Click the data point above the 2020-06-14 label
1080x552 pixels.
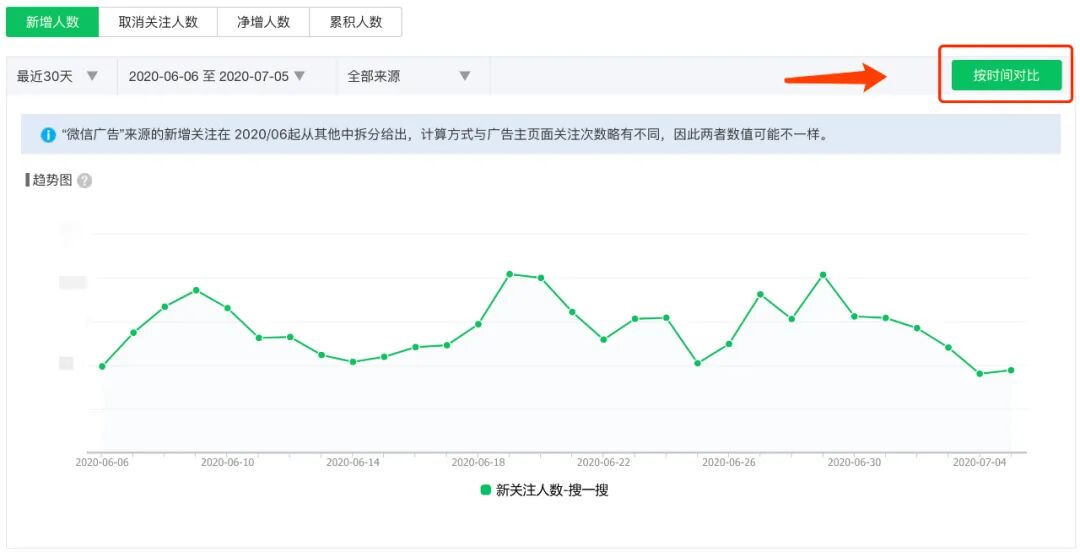(x=353, y=362)
